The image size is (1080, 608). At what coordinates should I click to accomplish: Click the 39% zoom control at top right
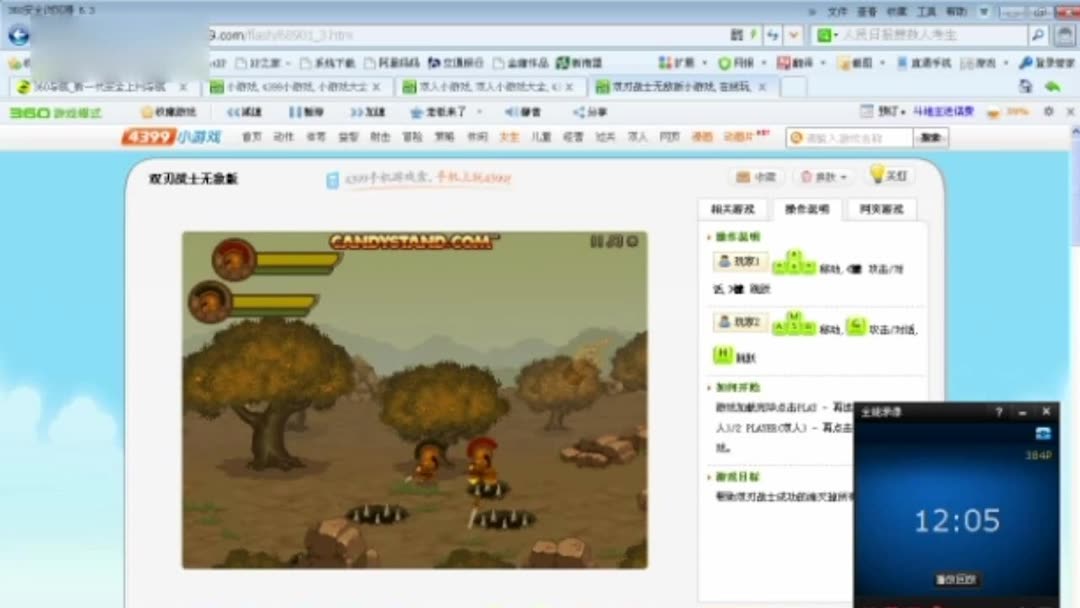(x=1018, y=112)
